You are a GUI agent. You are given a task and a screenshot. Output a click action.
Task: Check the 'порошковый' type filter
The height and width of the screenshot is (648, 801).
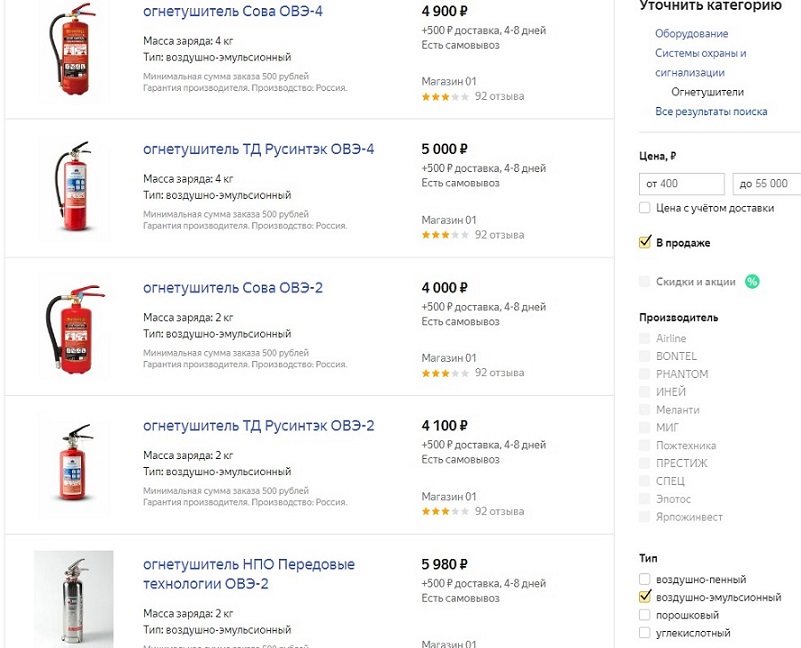click(x=645, y=615)
